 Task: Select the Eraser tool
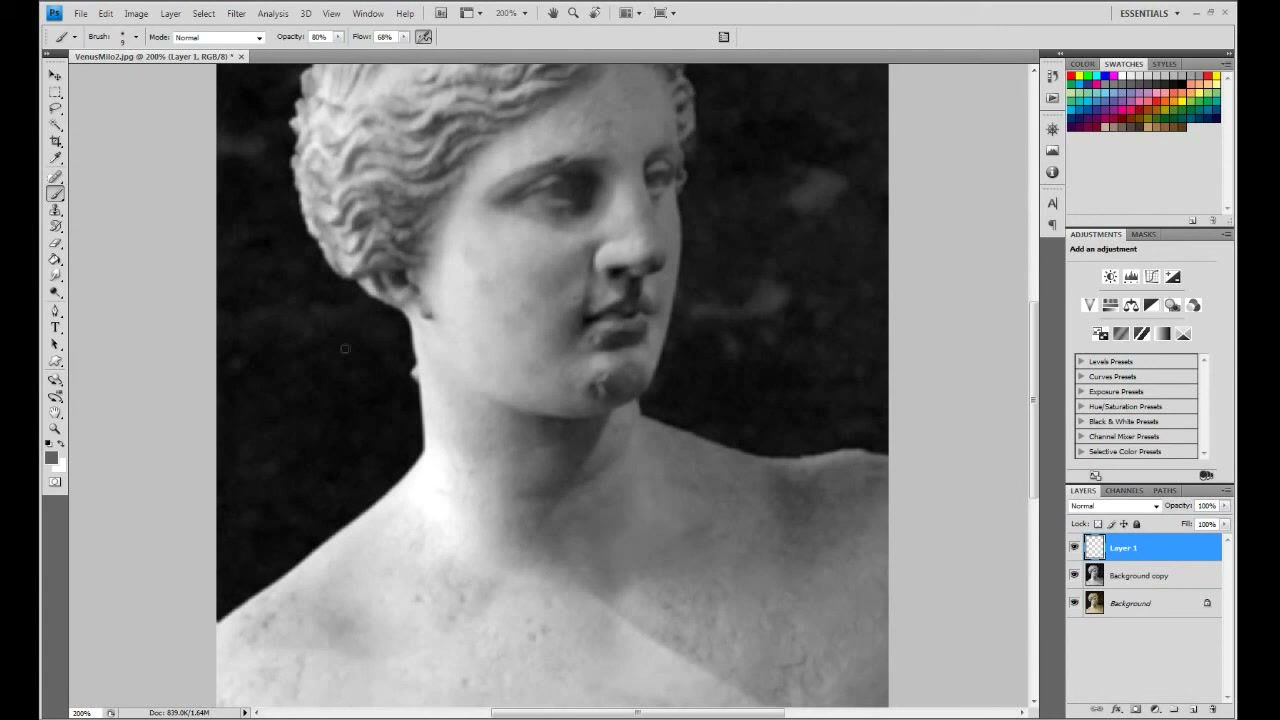[x=55, y=243]
